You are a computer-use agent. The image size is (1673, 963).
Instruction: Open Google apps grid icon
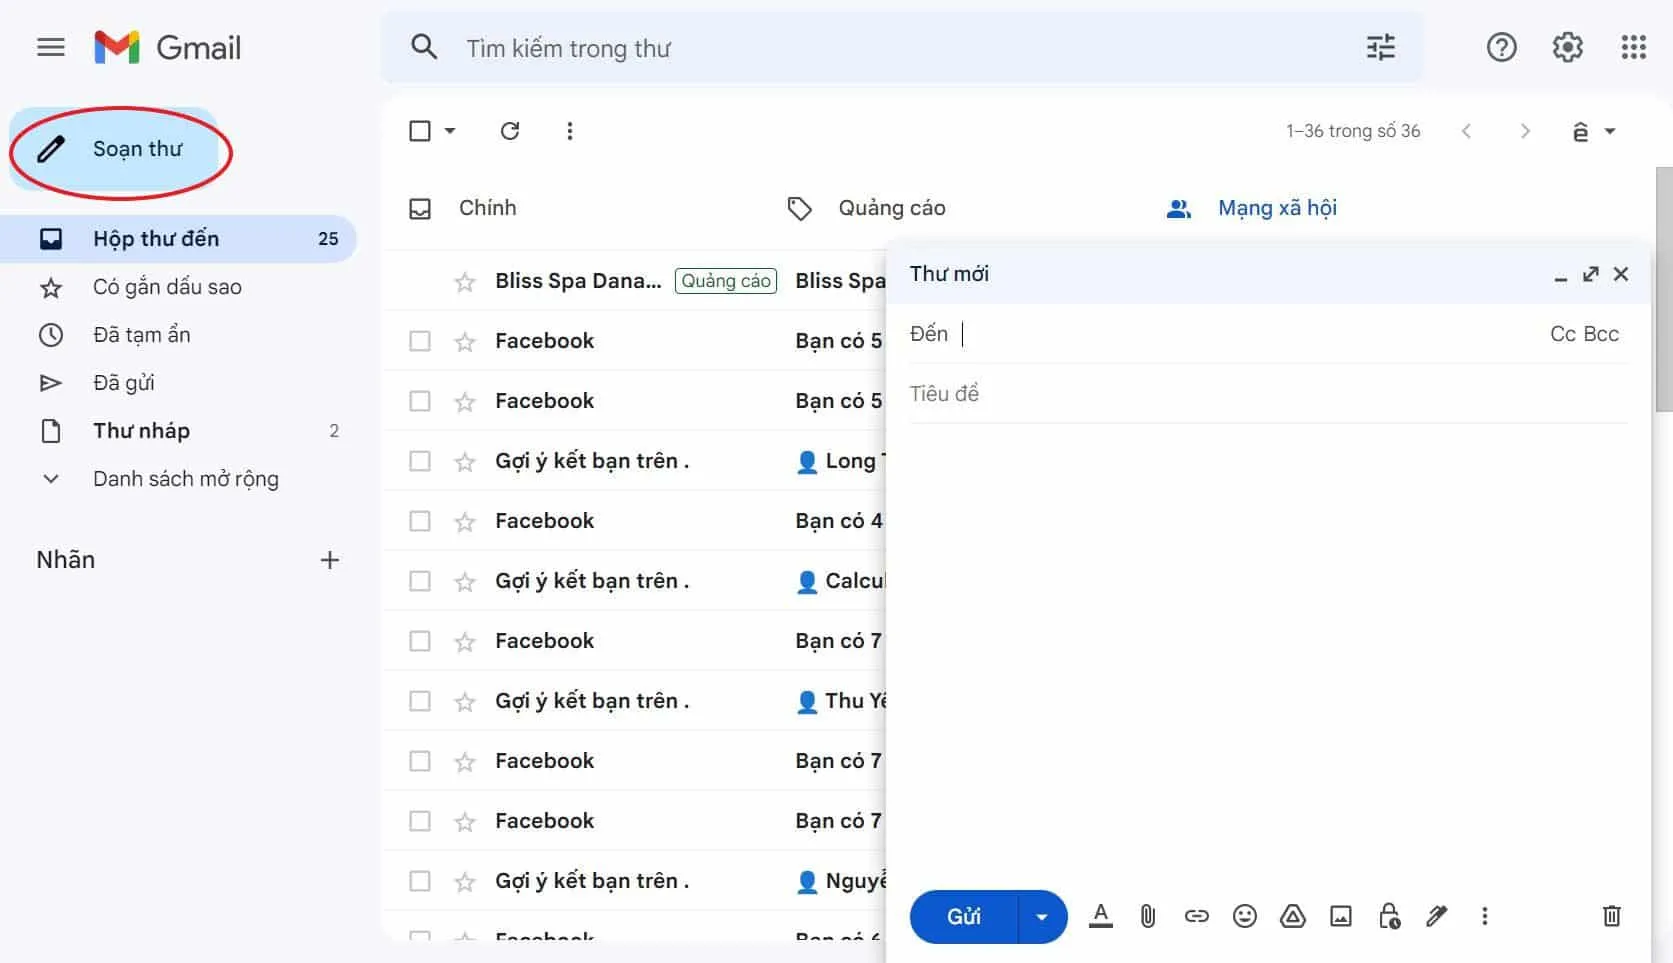[x=1634, y=47]
